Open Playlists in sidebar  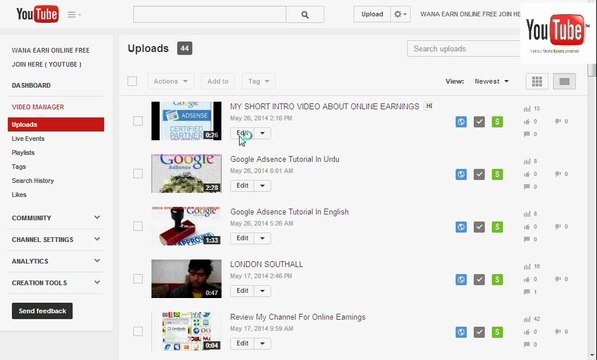23,153
